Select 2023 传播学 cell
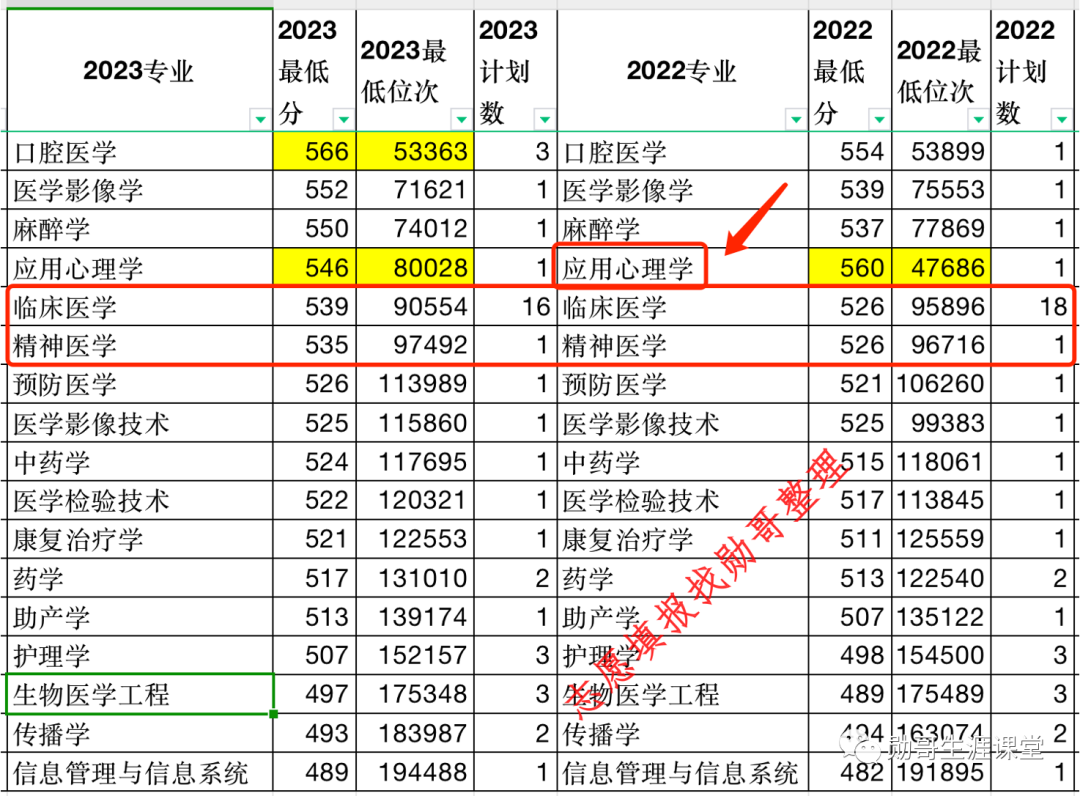The height and width of the screenshot is (796, 1080). tap(140, 733)
